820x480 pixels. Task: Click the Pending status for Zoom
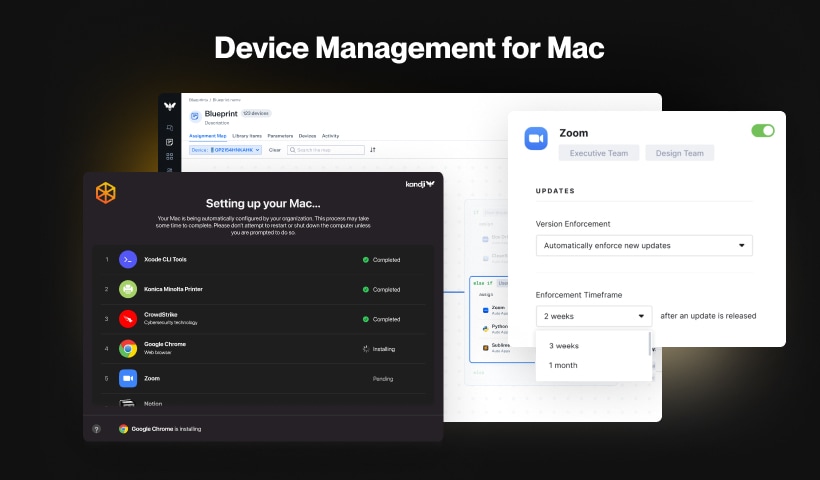click(383, 379)
